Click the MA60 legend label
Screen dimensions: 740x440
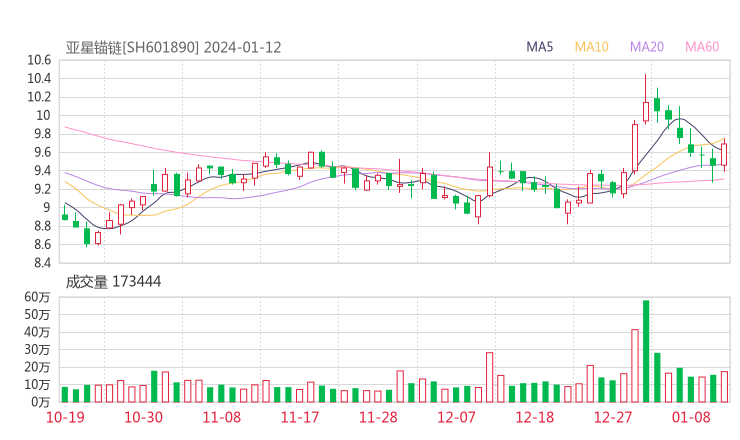pyautogui.click(x=702, y=47)
